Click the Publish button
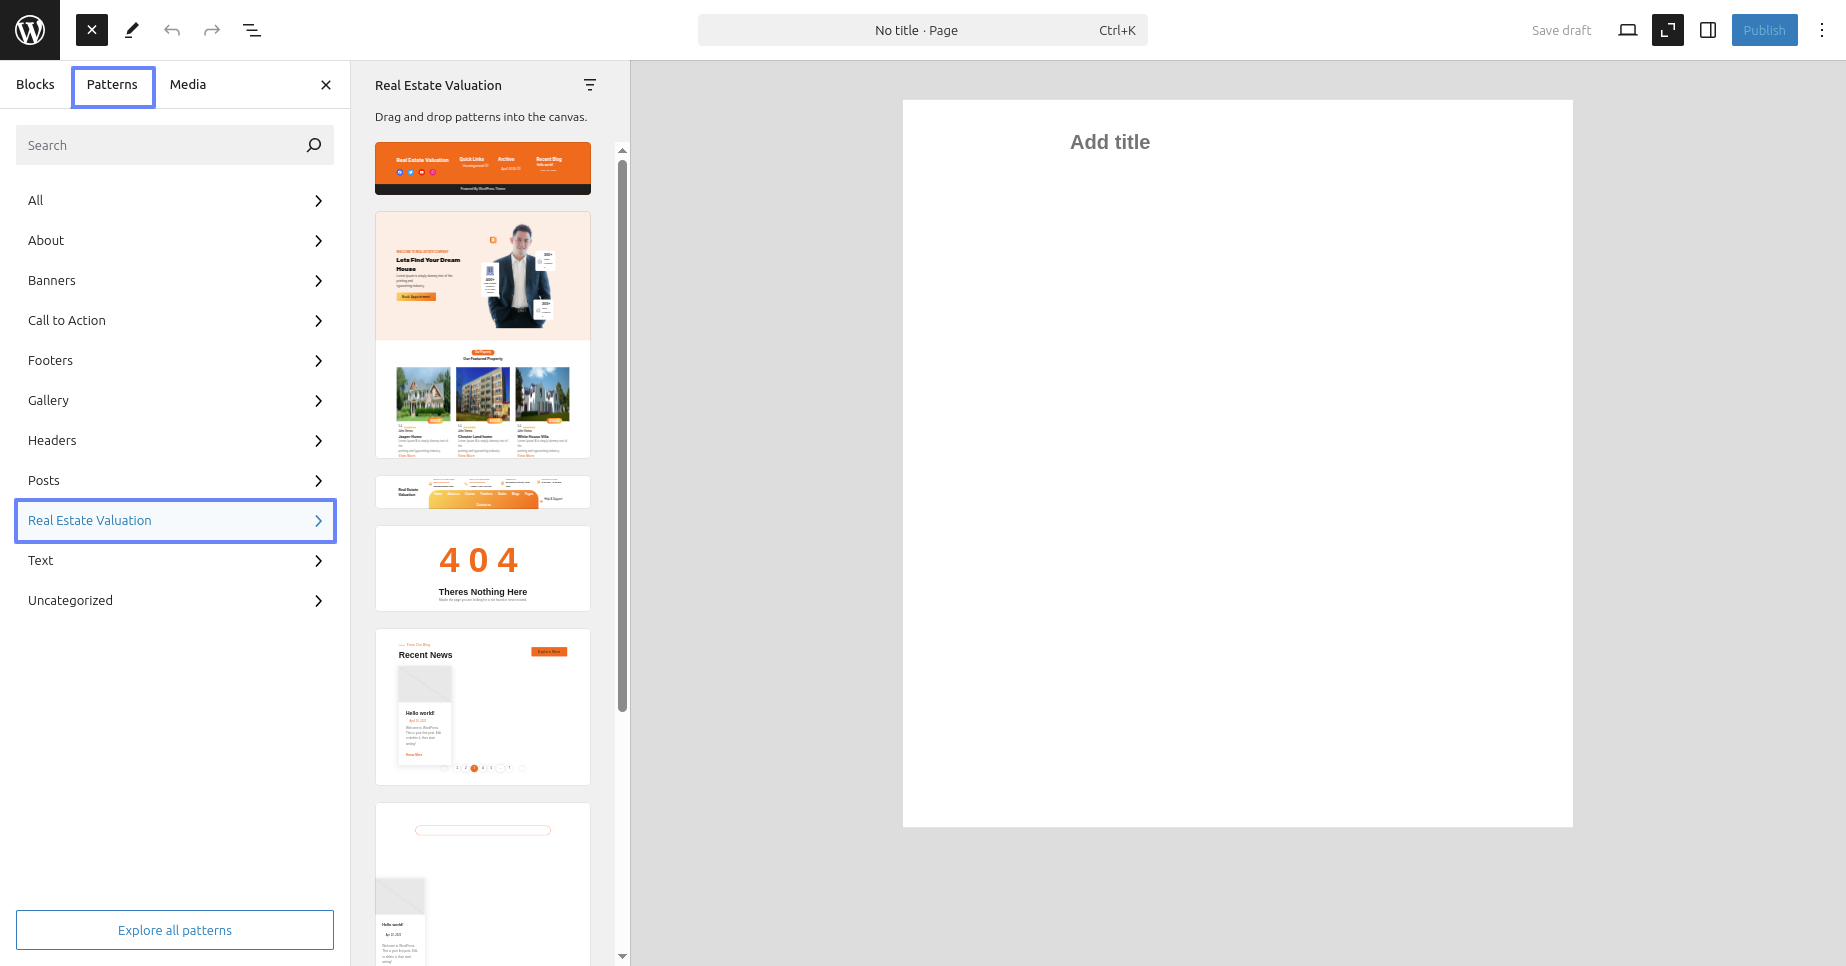 pyautogui.click(x=1764, y=30)
